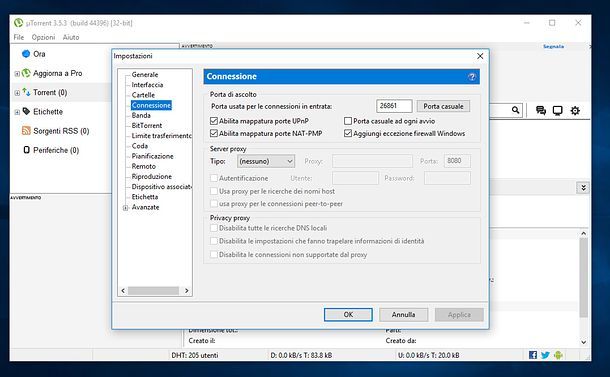
Task: Click the download speed status entry
Action: tap(301, 355)
